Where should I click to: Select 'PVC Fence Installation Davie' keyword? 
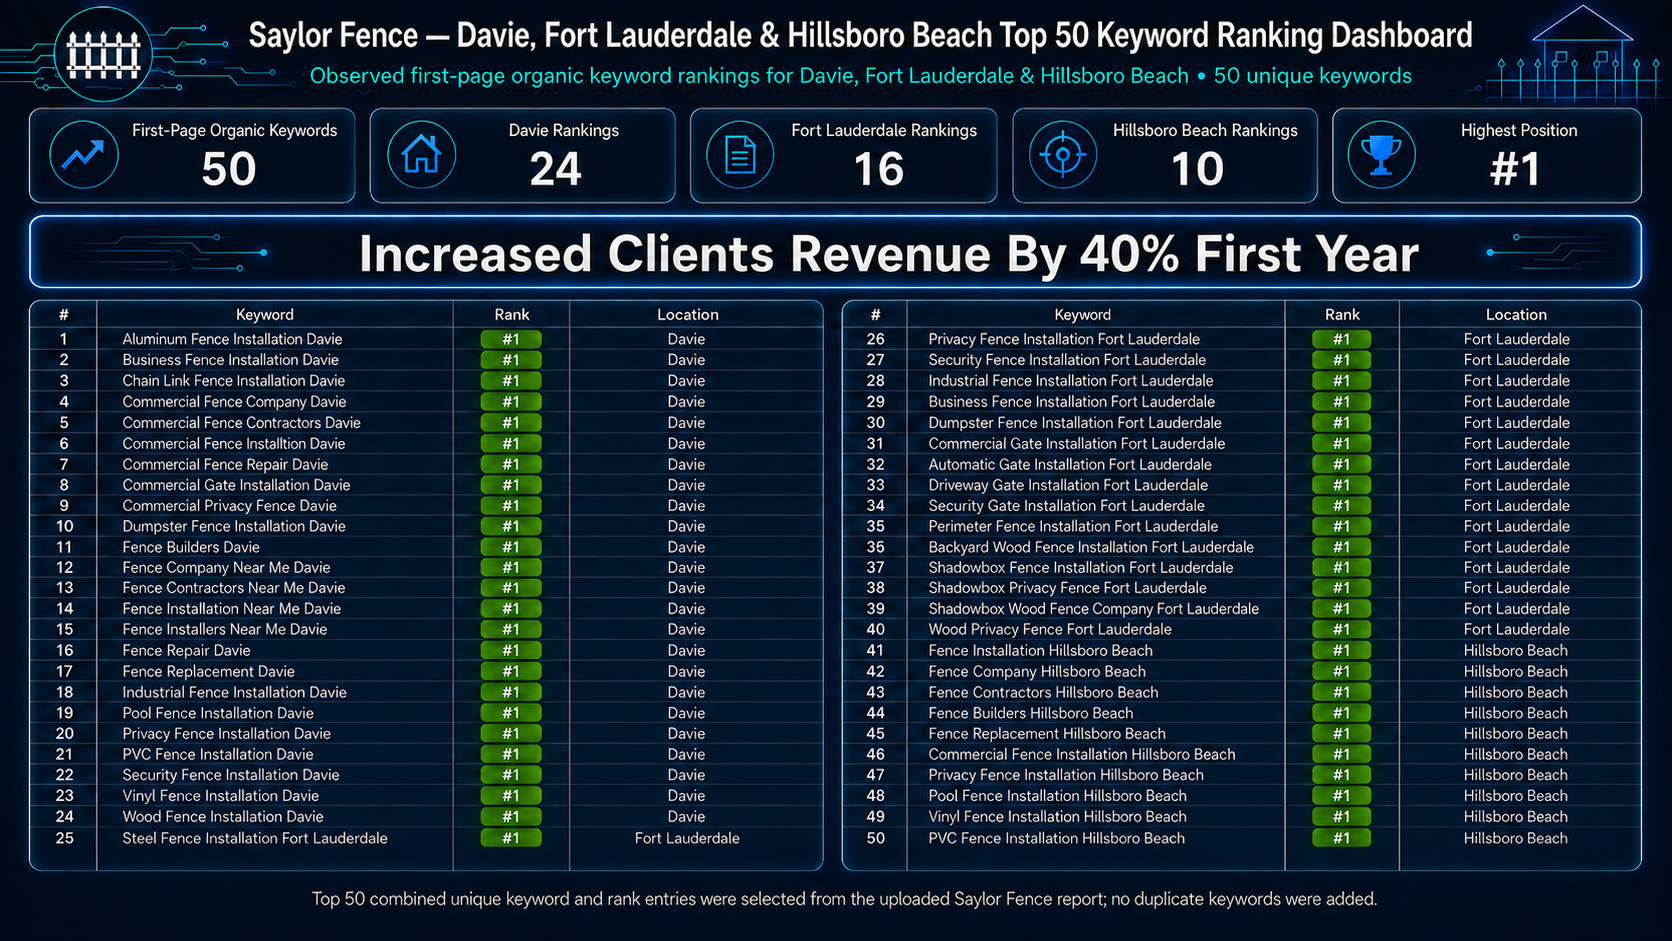pyautogui.click(x=218, y=754)
